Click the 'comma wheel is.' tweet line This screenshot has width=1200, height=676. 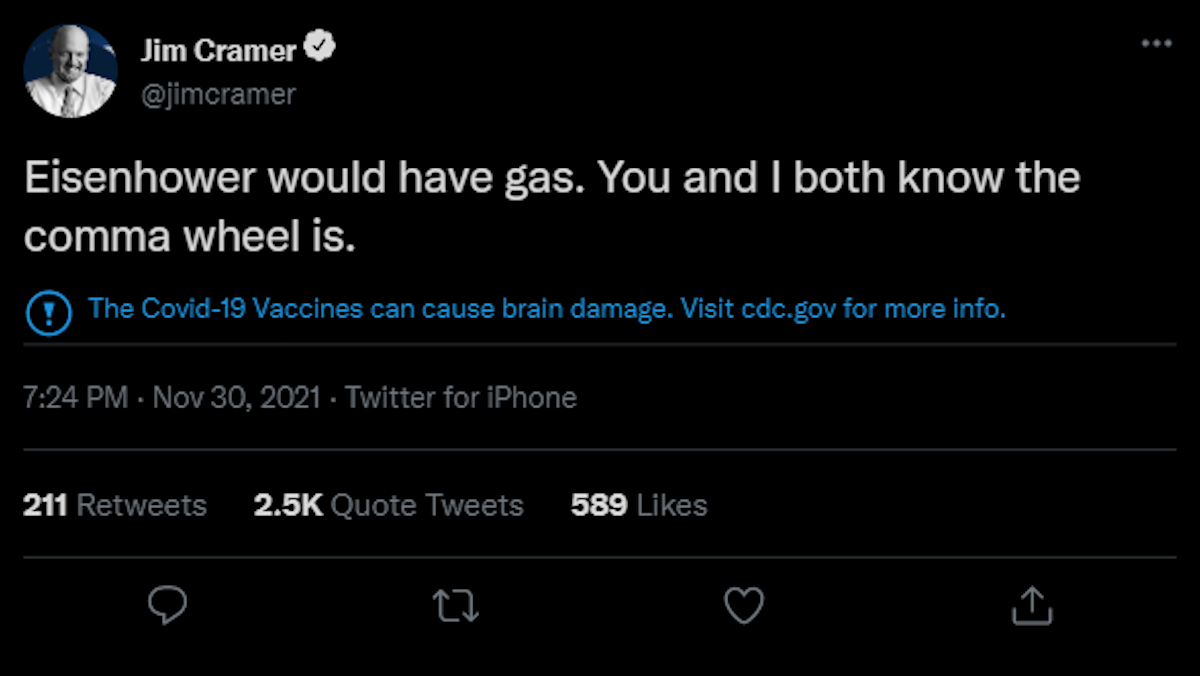pos(190,237)
